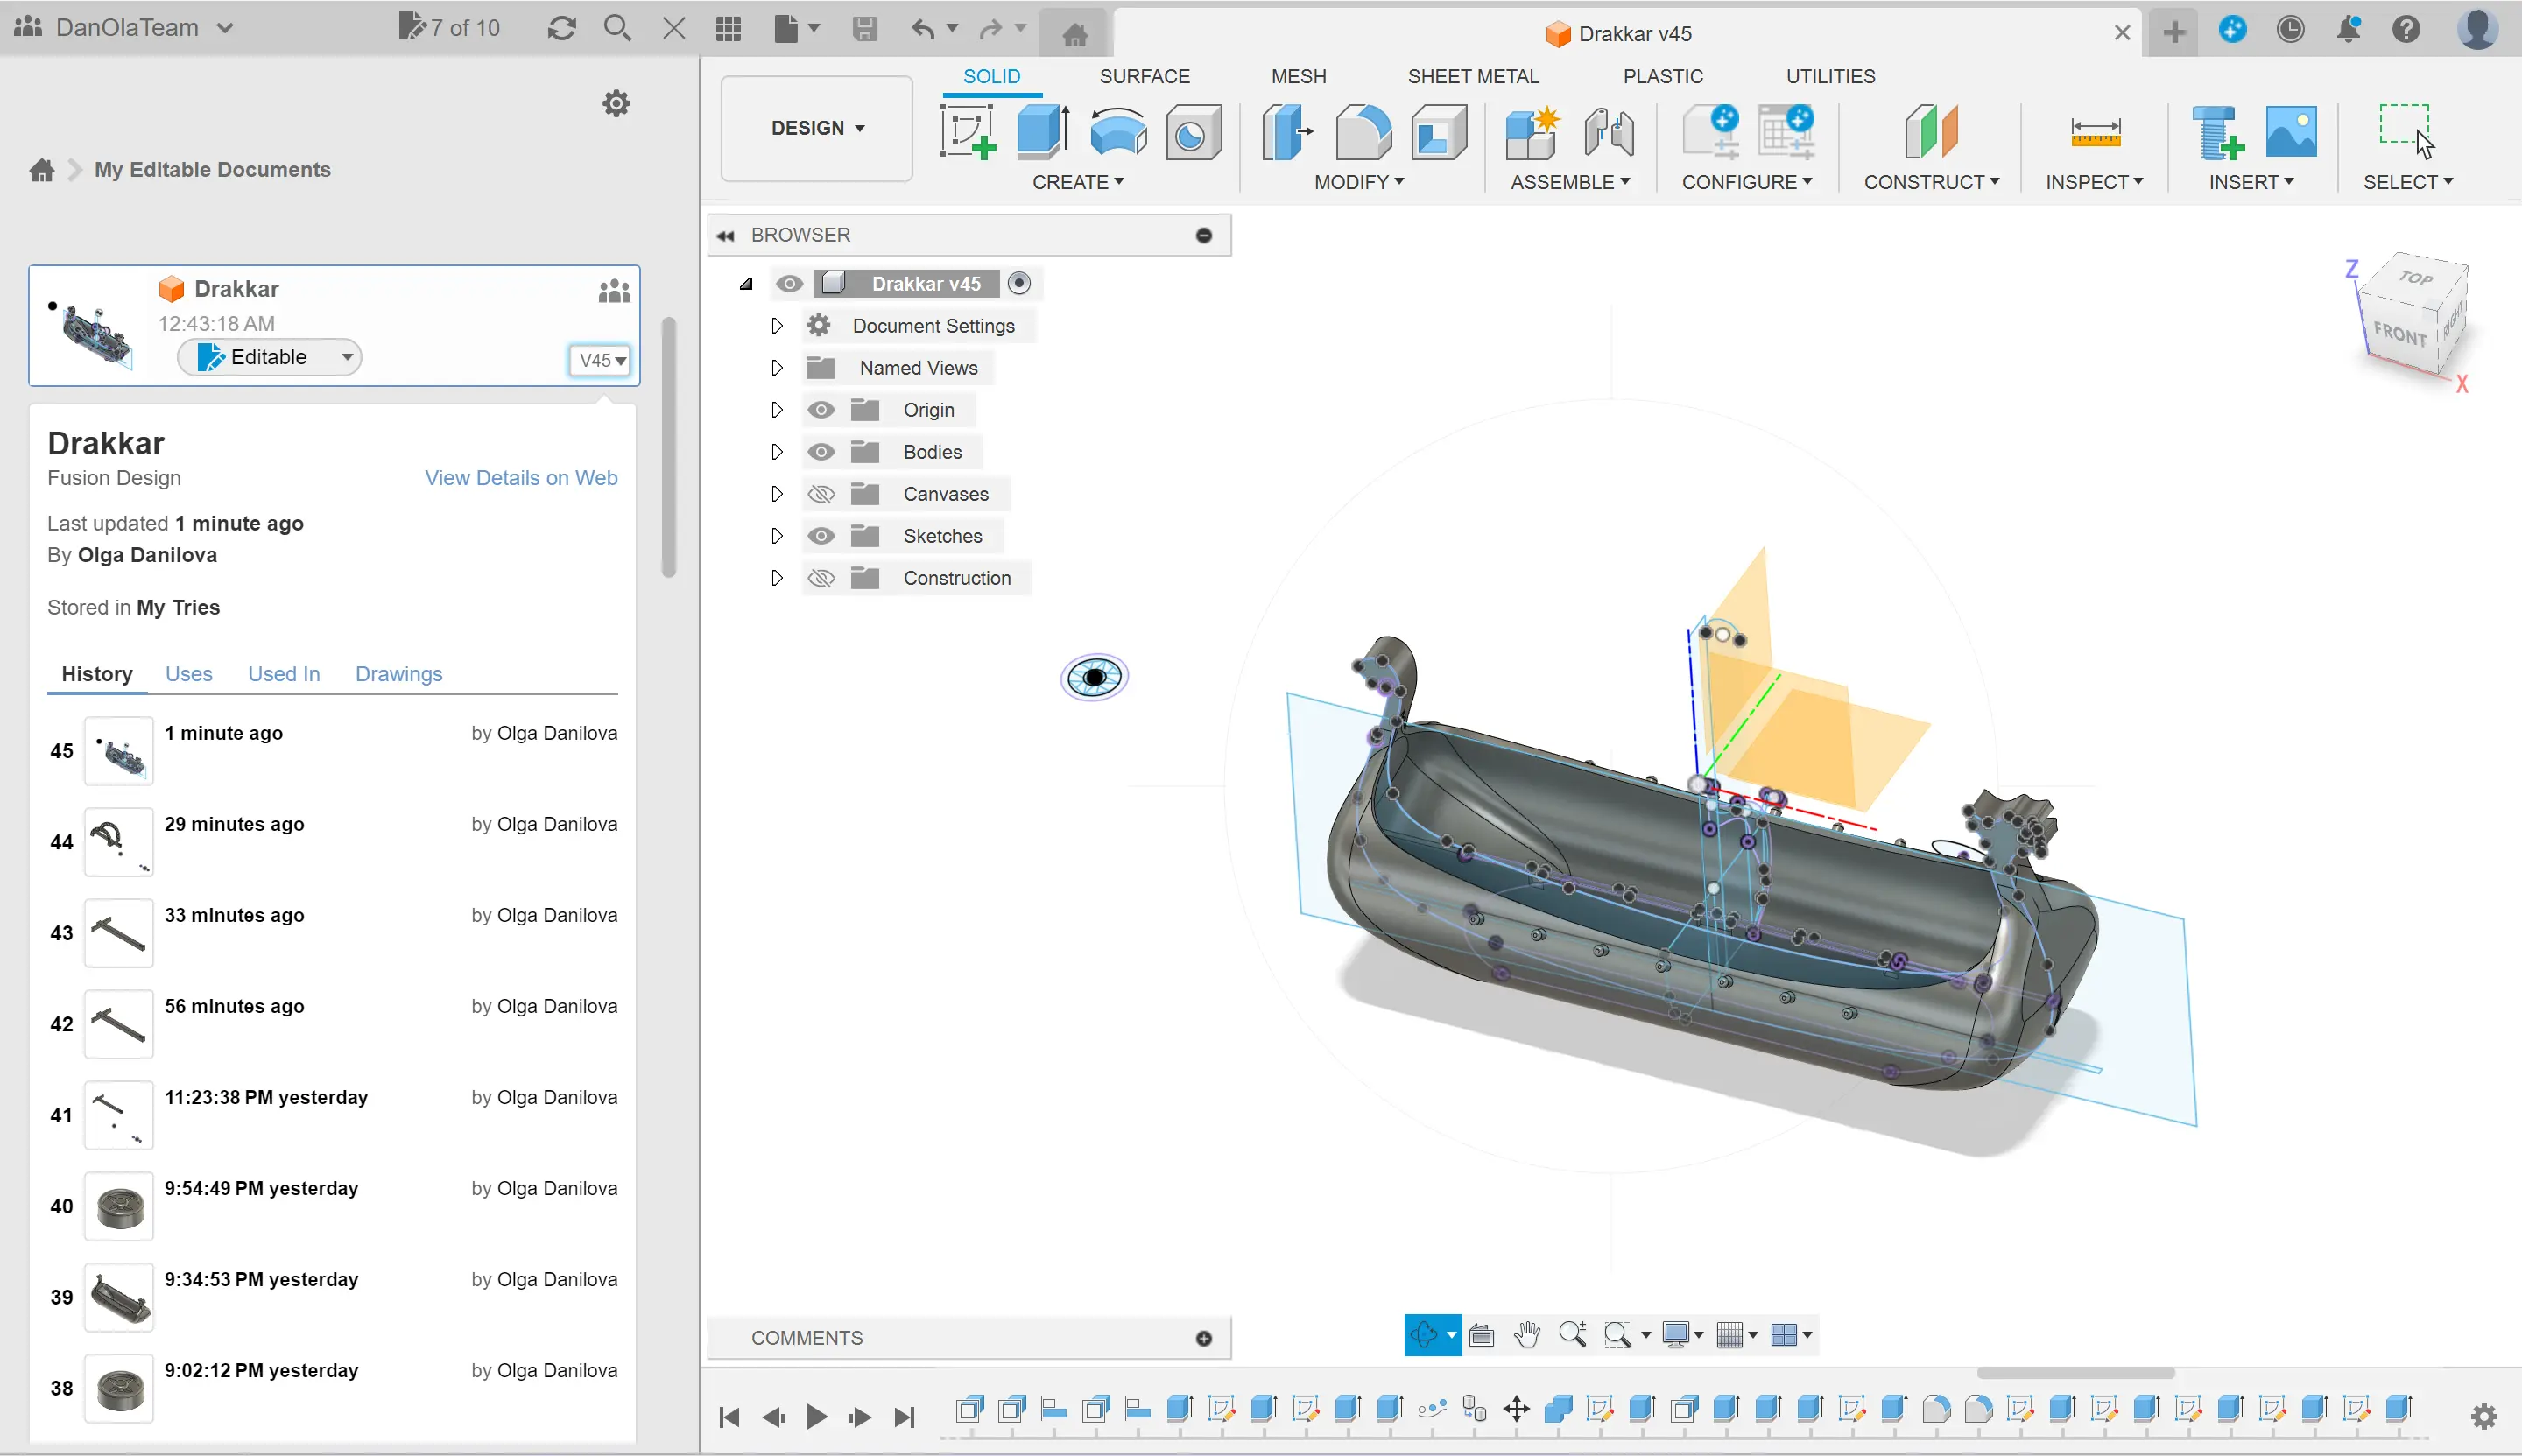Hide the Bodies folder
Image resolution: width=2522 pixels, height=1456 pixels.
[x=821, y=452]
